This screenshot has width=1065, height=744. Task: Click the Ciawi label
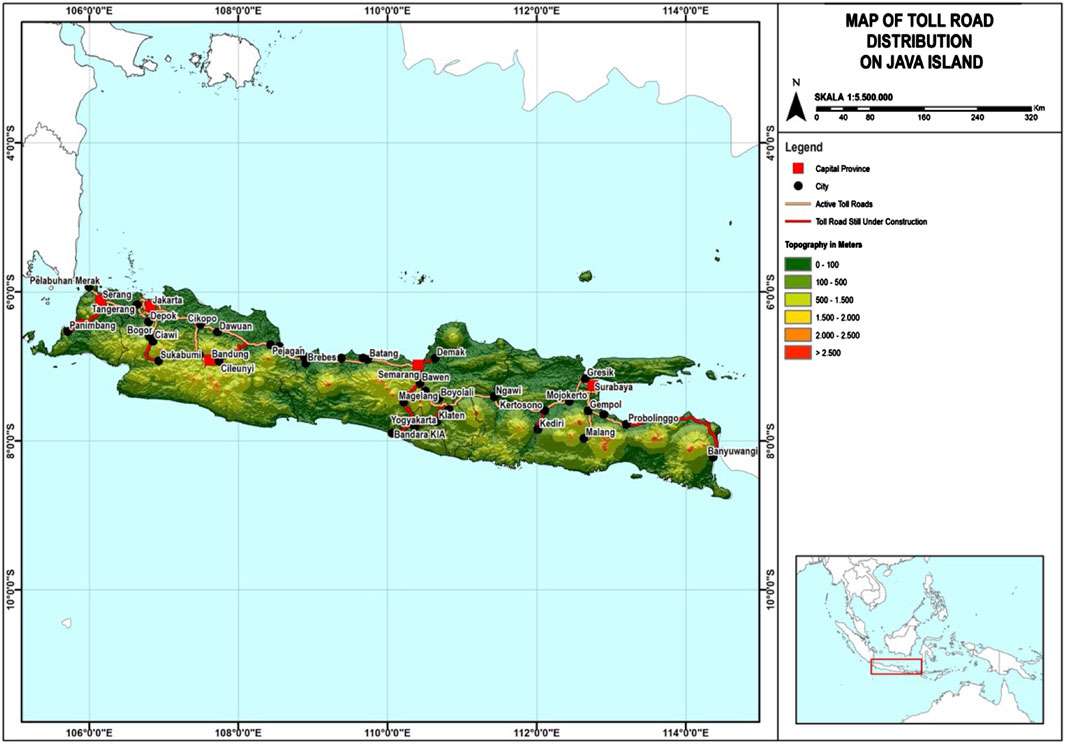(166, 335)
